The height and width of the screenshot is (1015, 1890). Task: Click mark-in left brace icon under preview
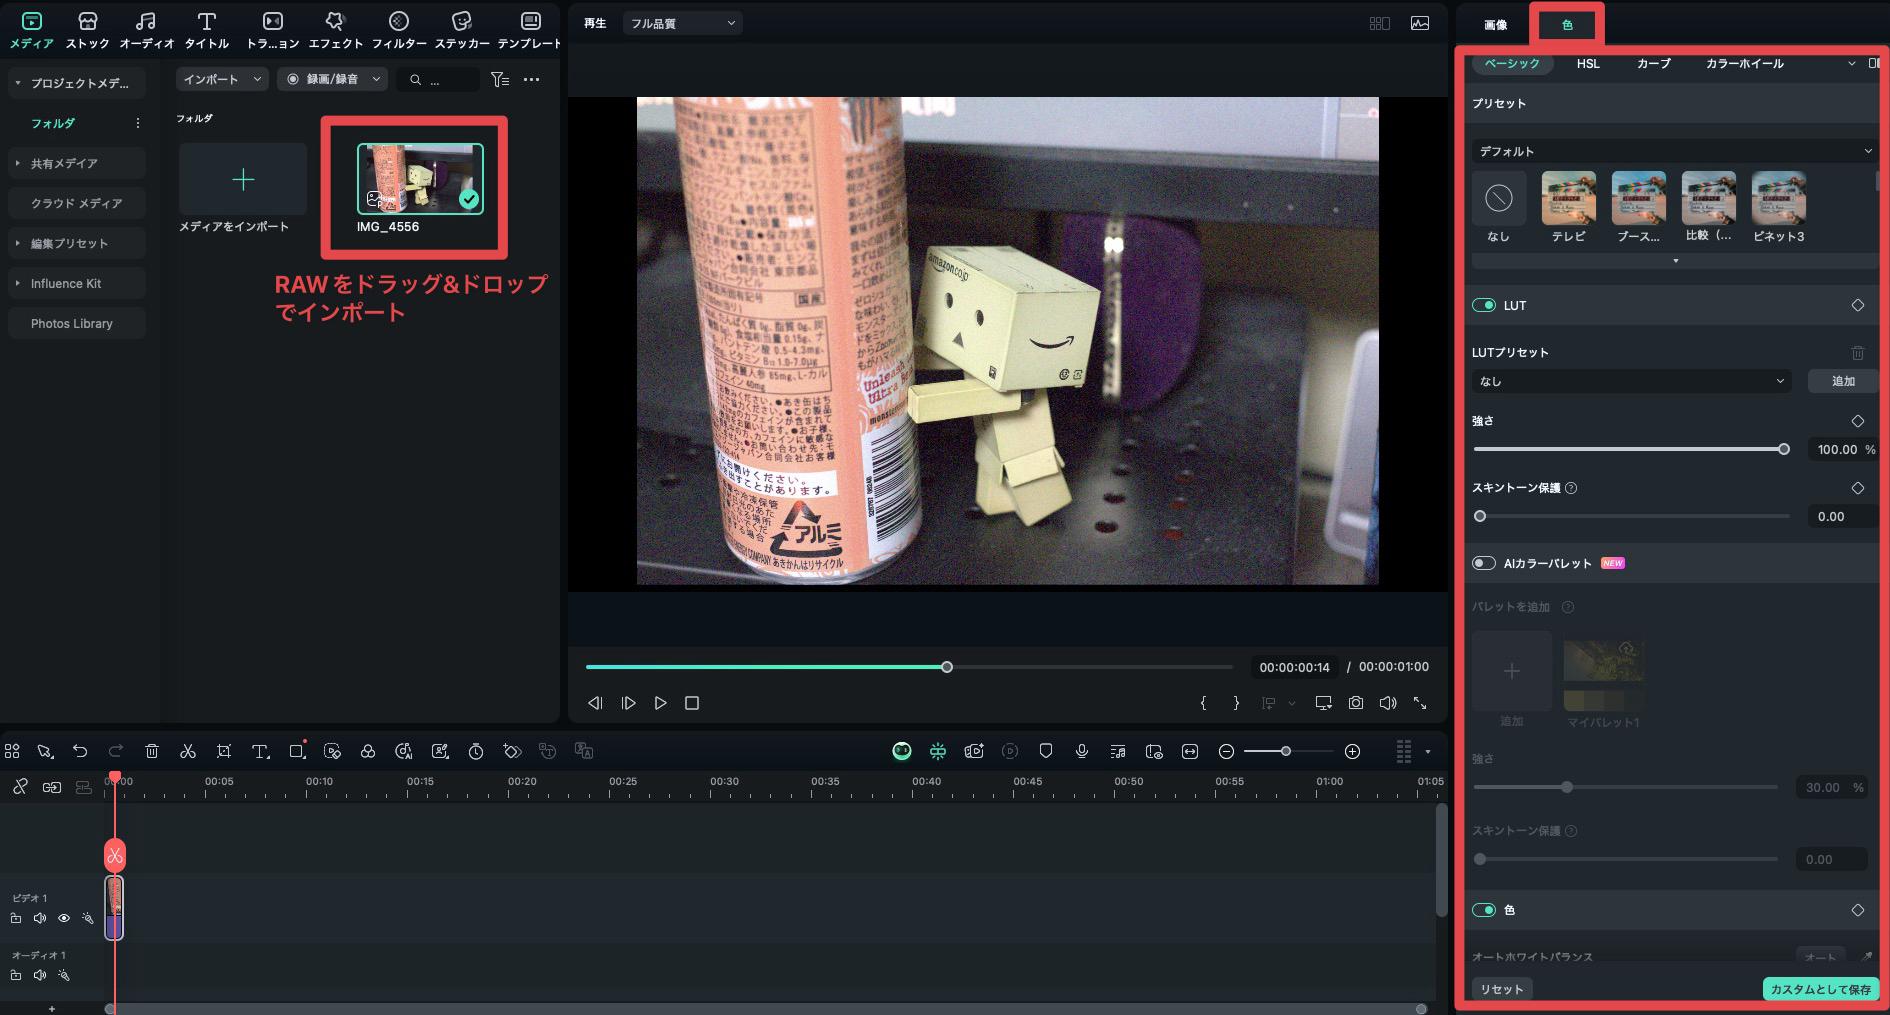pyautogui.click(x=1203, y=703)
